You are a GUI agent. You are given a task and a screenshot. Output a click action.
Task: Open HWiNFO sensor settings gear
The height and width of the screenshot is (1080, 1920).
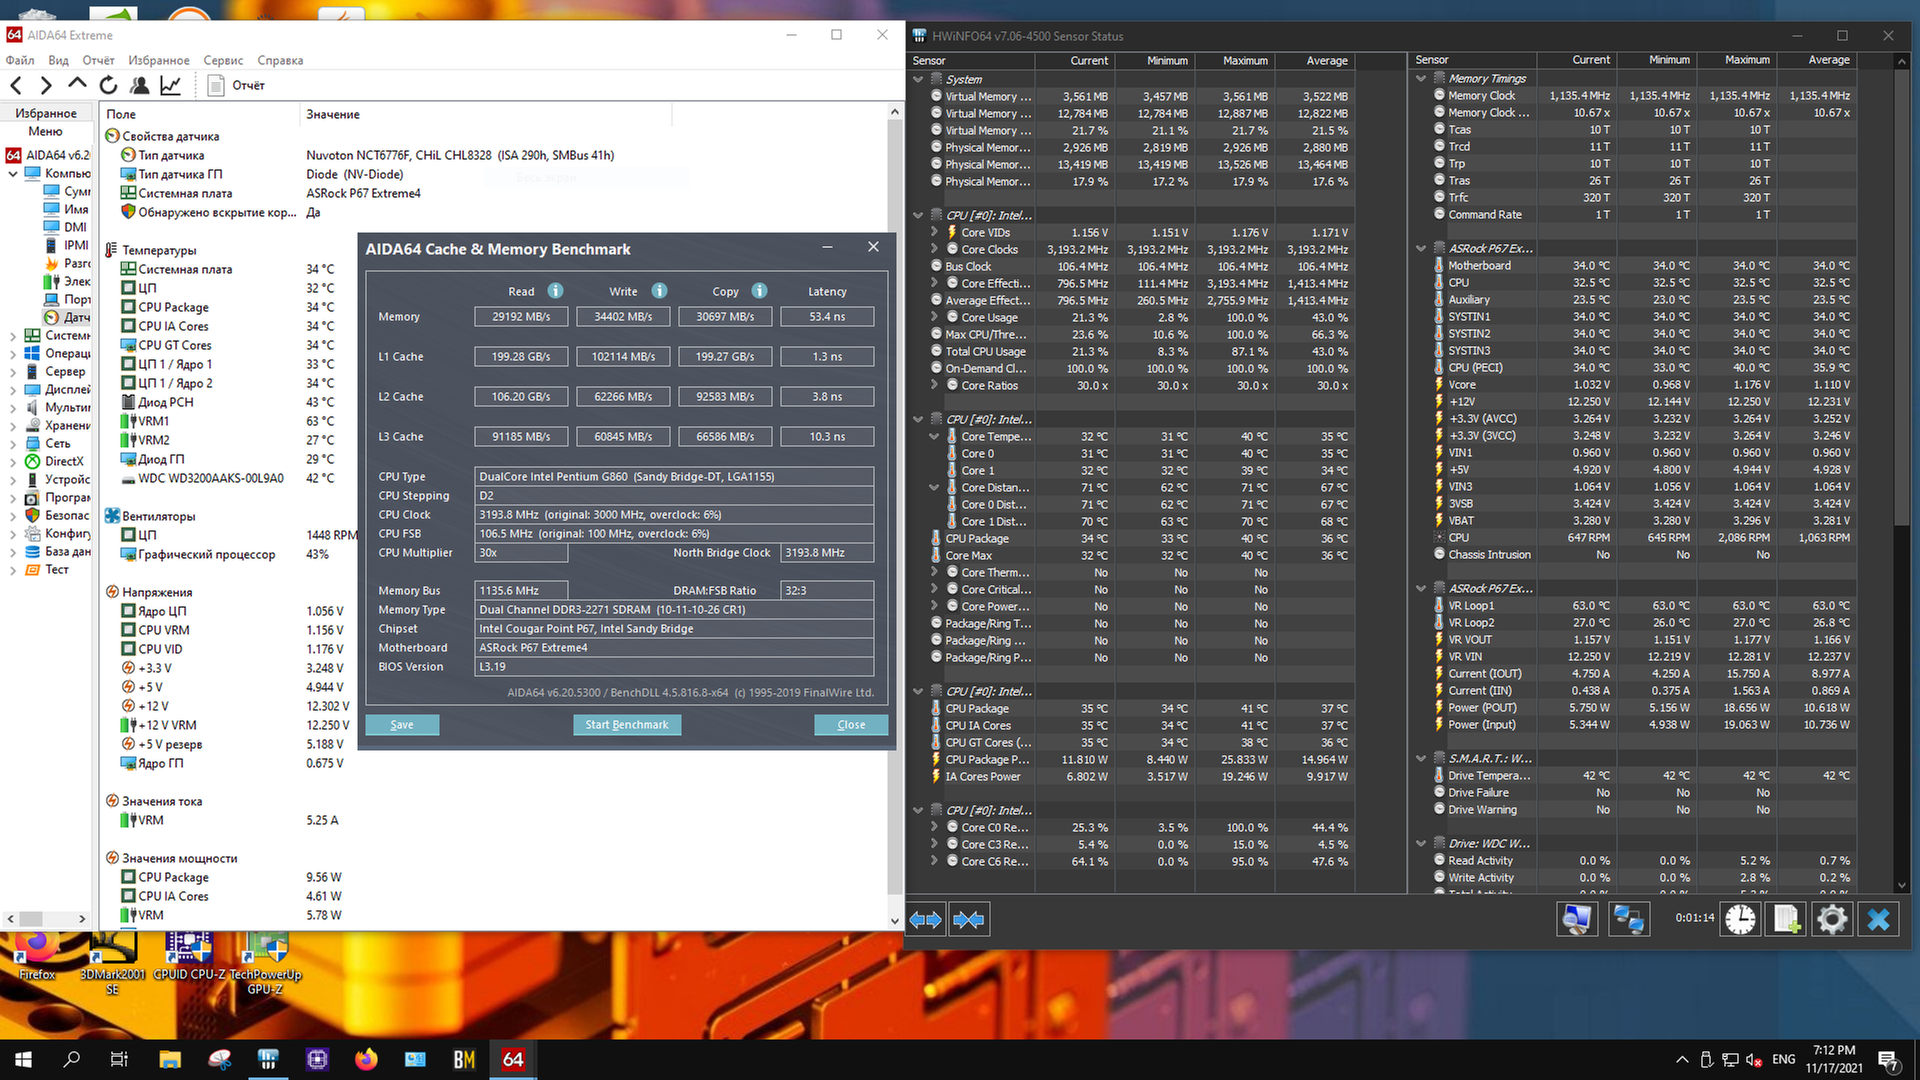click(x=1832, y=919)
